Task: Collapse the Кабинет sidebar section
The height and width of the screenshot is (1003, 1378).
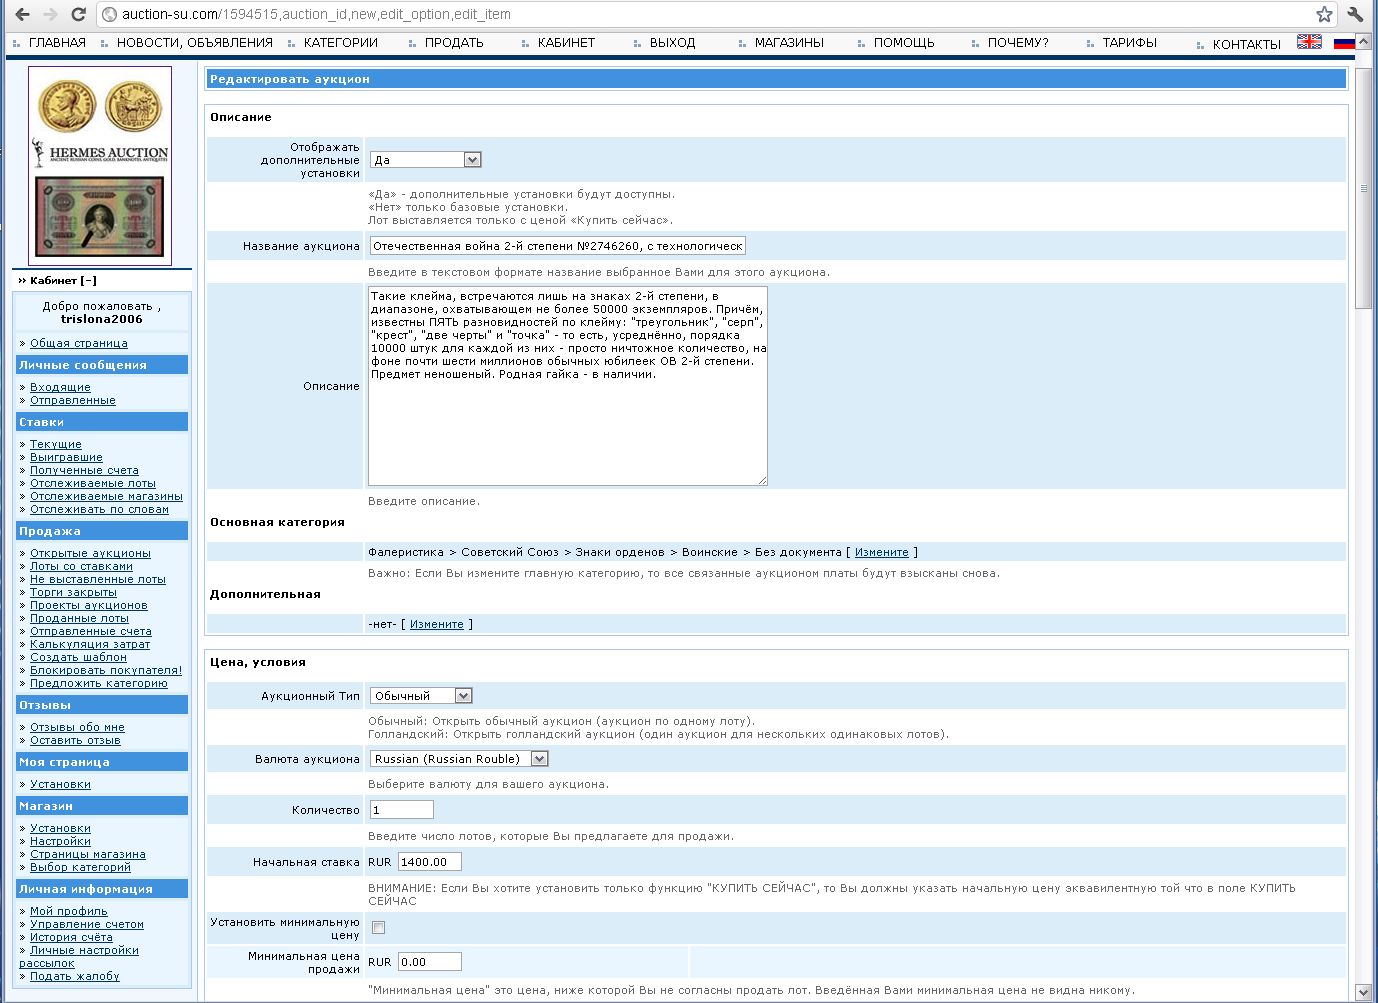Action: 89,281
